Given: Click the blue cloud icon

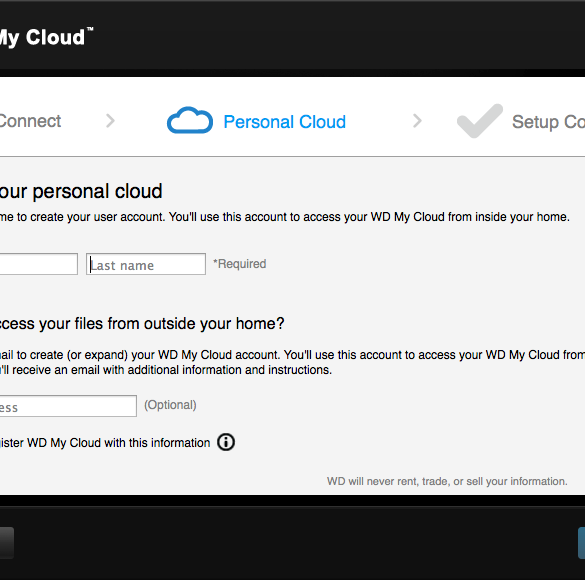Looking at the screenshot, I should click(190, 120).
